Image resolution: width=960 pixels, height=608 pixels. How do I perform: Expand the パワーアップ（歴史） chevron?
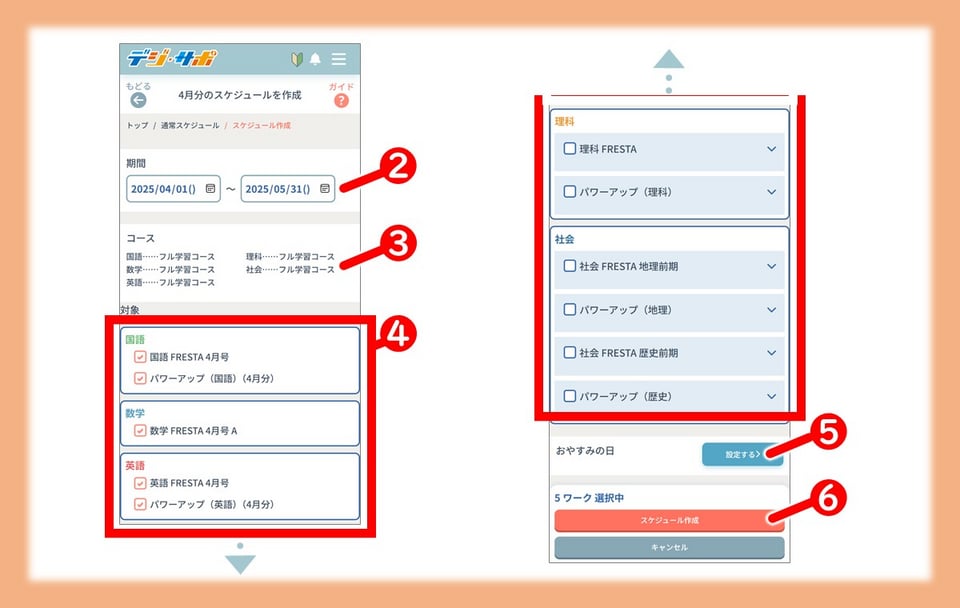(x=771, y=396)
